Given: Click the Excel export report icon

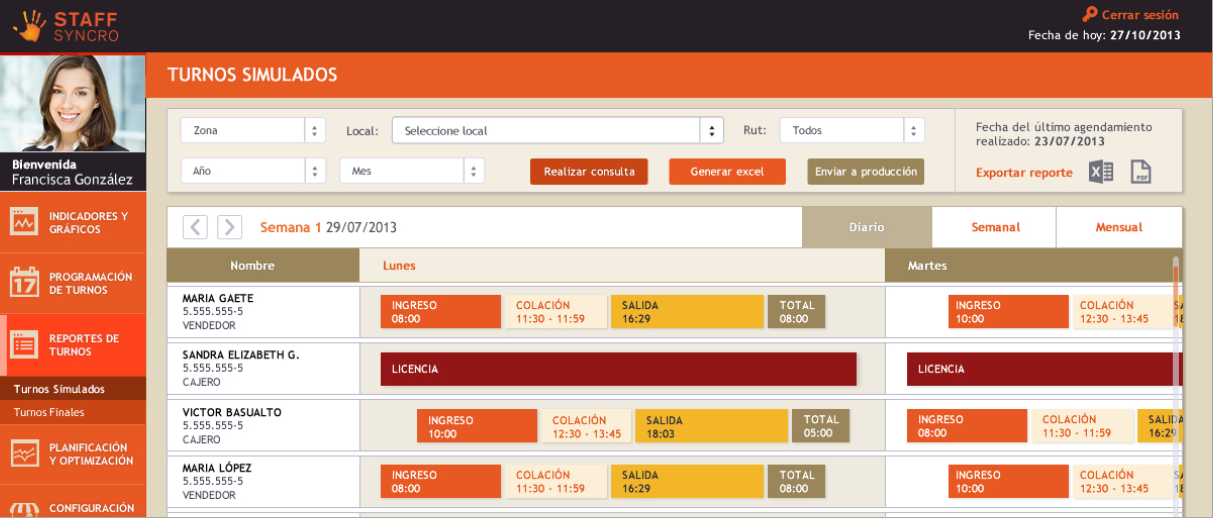Looking at the screenshot, I should (1102, 172).
